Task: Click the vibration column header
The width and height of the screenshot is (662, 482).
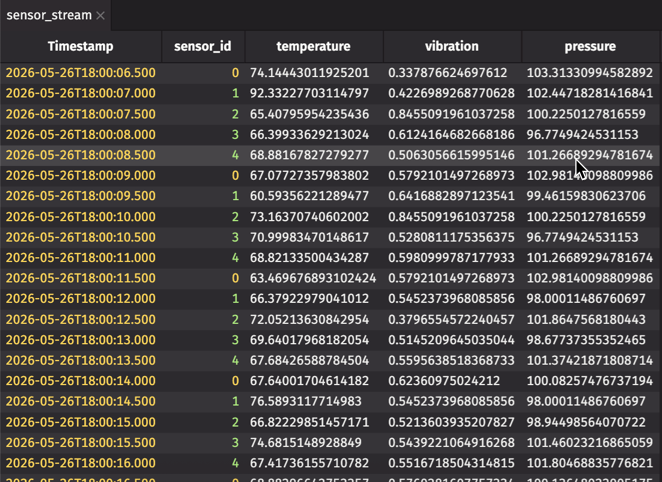Action: [452, 46]
